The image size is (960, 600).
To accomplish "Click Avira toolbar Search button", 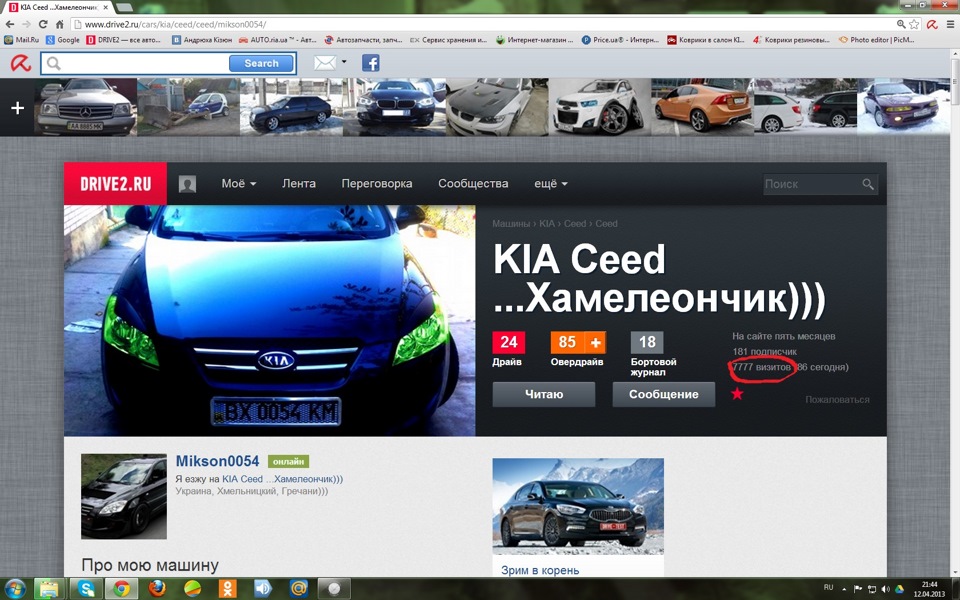I will pyautogui.click(x=261, y=63).
